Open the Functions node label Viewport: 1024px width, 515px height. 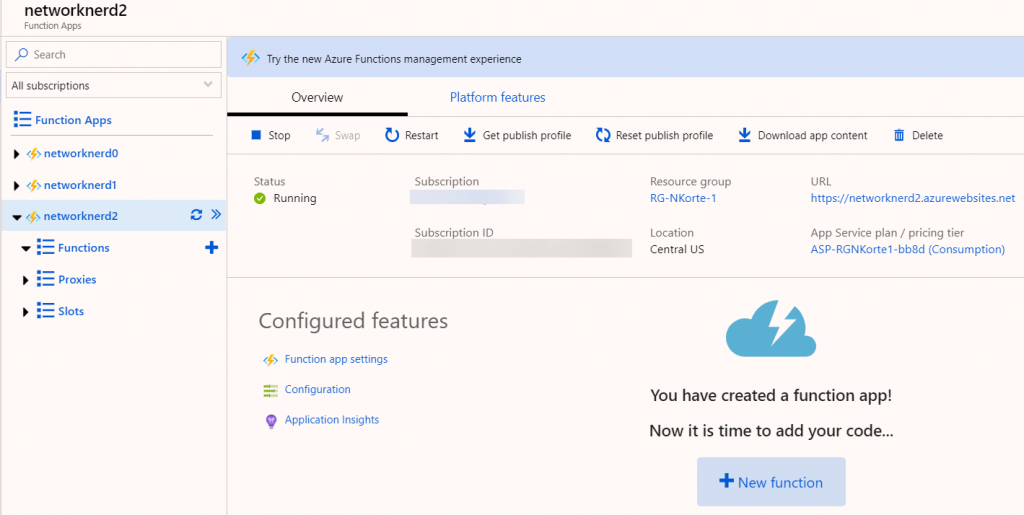pyautogui.click(x=84, y=247)
